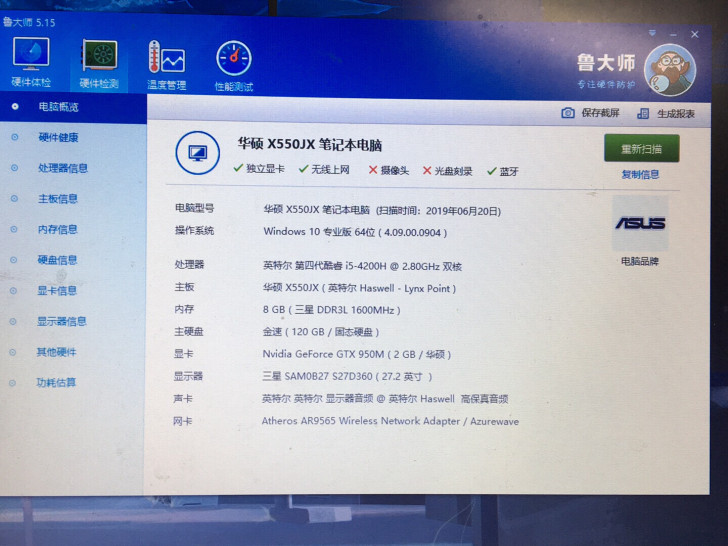The image size is (728, 546).
Task: Click the Nvidia GeForce GTX 950M value
Action: click(x=357, y=354)
